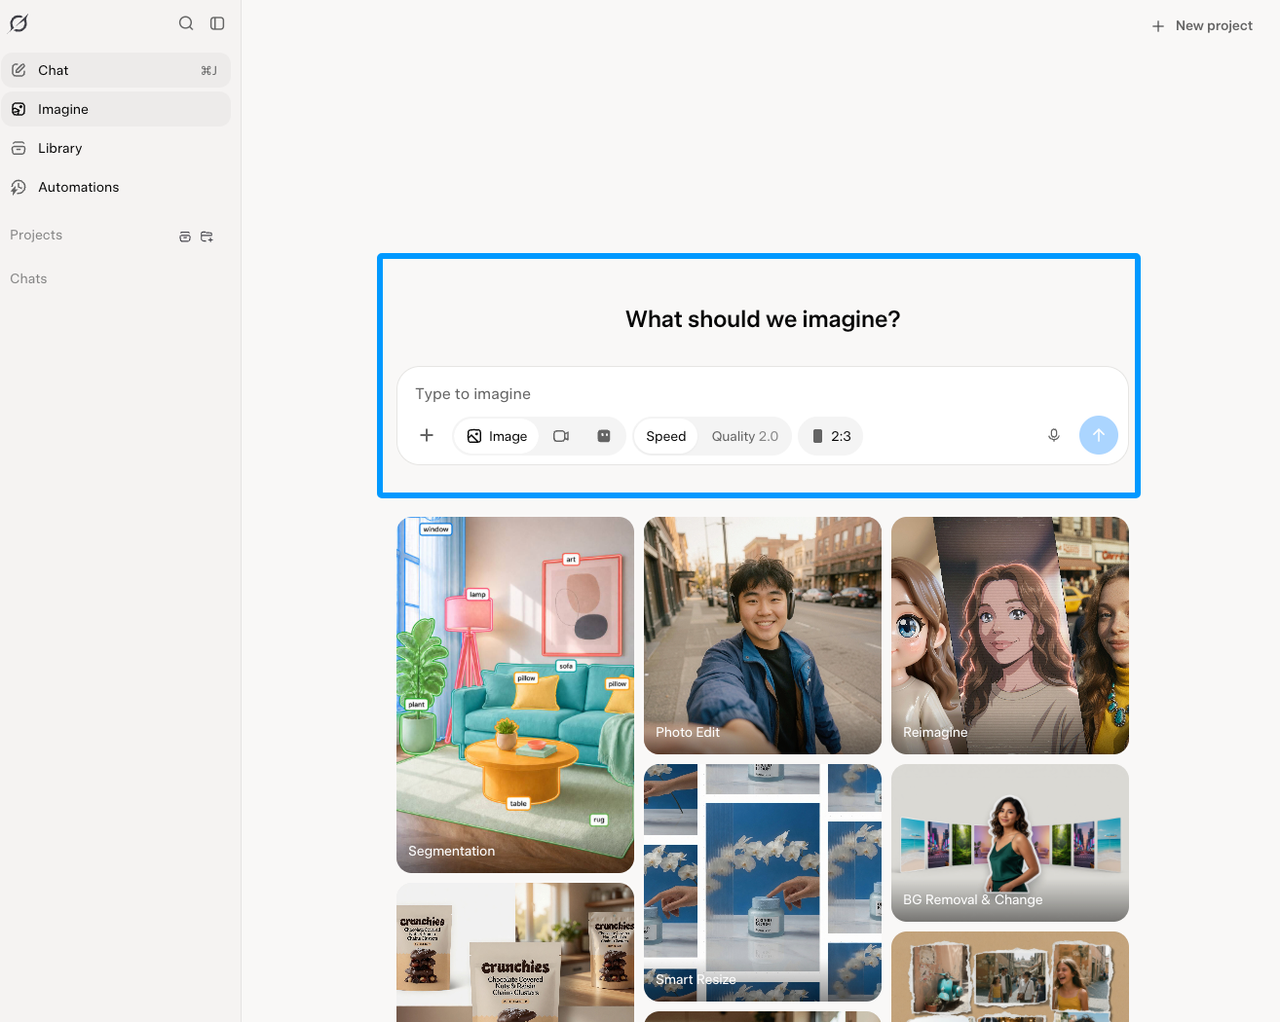Click New project at top right
1280x1022 pixels.
pyautogui.click(x=1202, y=26)
